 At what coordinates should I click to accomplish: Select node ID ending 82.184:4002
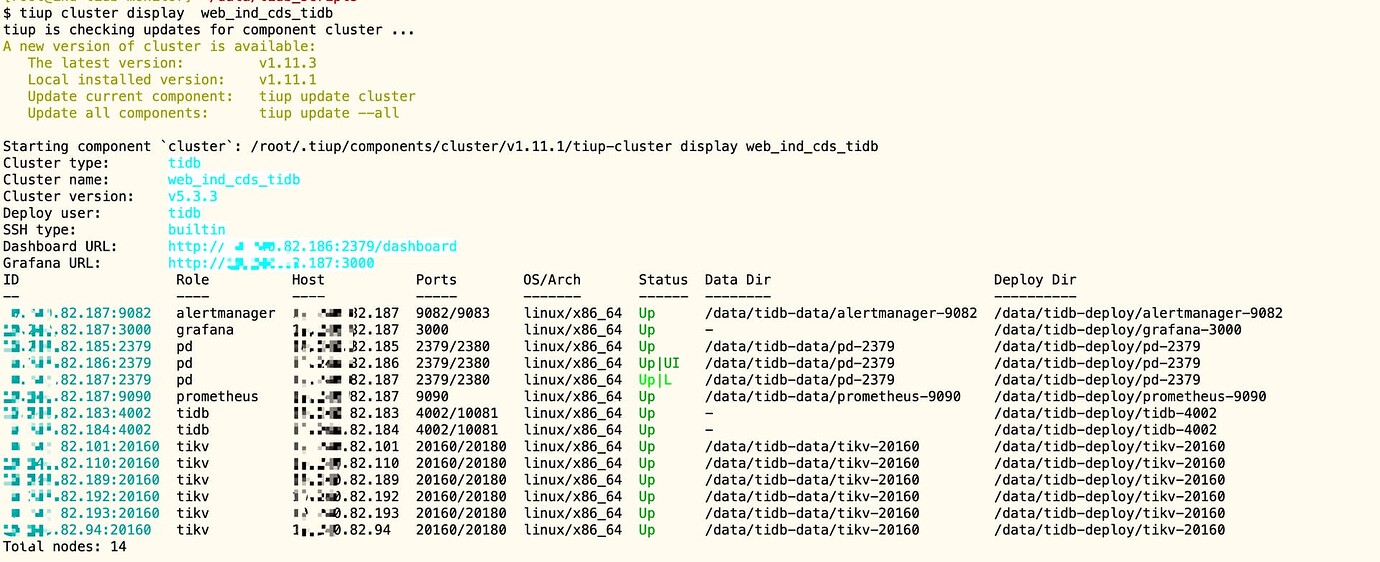[x=80, y=430]
